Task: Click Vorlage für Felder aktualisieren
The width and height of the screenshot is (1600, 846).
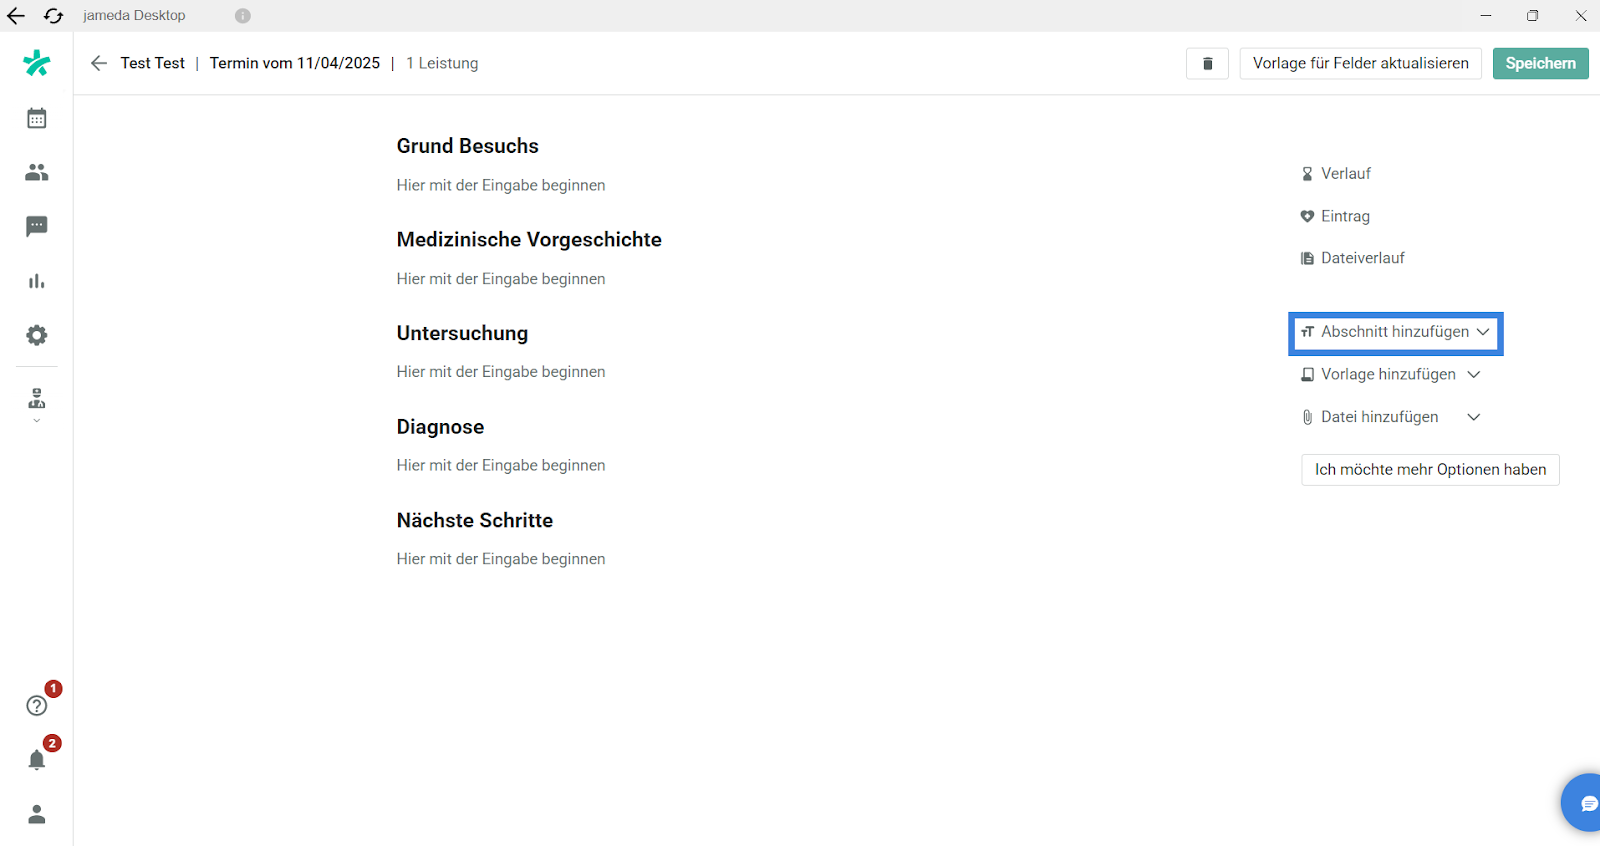Action: point(1360,63)
